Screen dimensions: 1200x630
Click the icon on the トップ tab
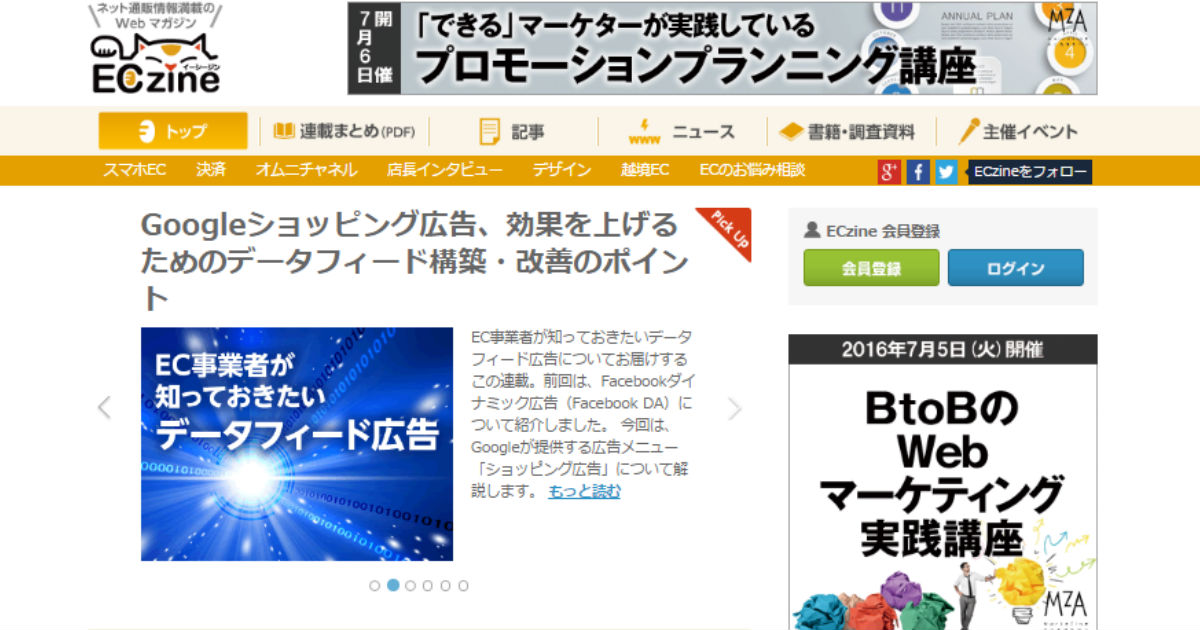[148, 131]
